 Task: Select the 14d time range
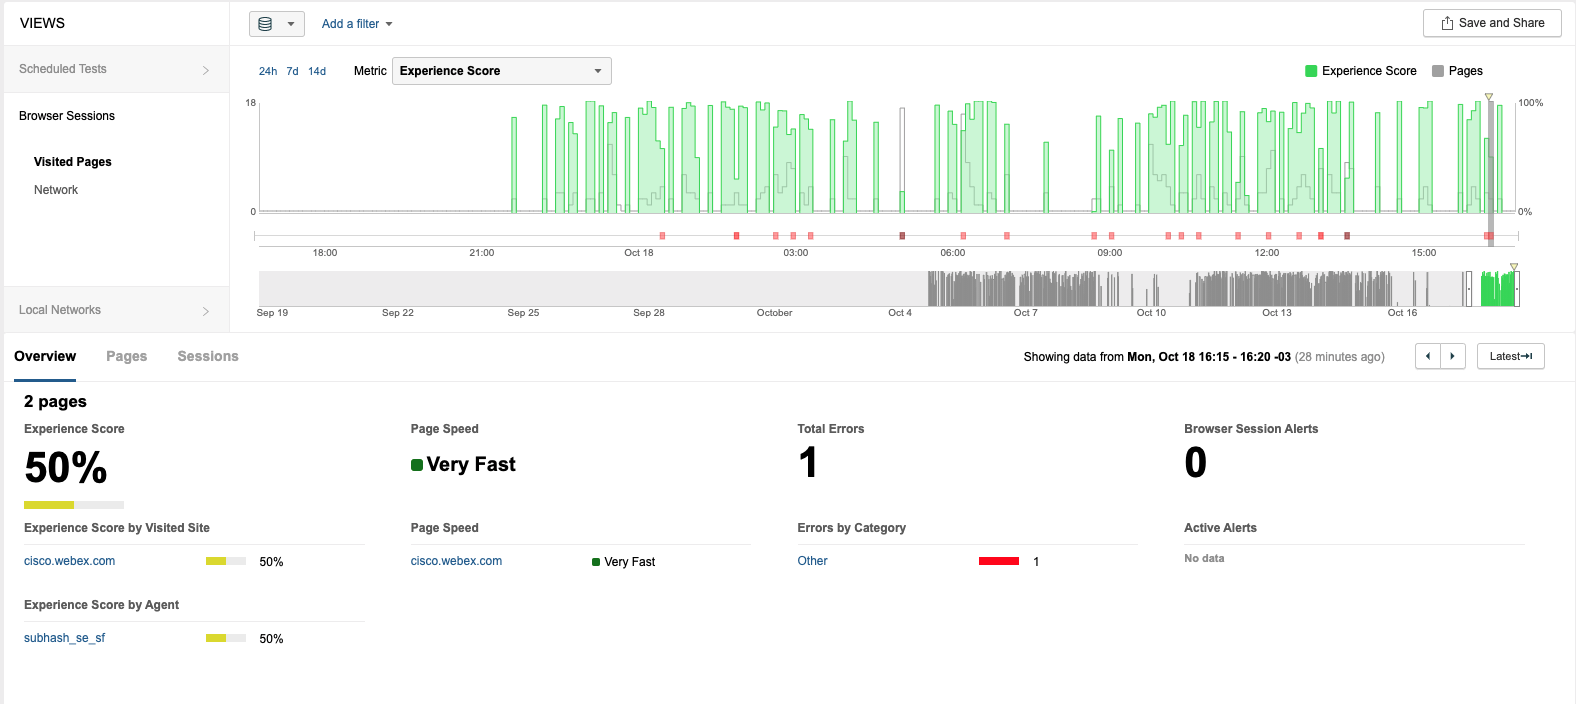click(x=317, y=71)
